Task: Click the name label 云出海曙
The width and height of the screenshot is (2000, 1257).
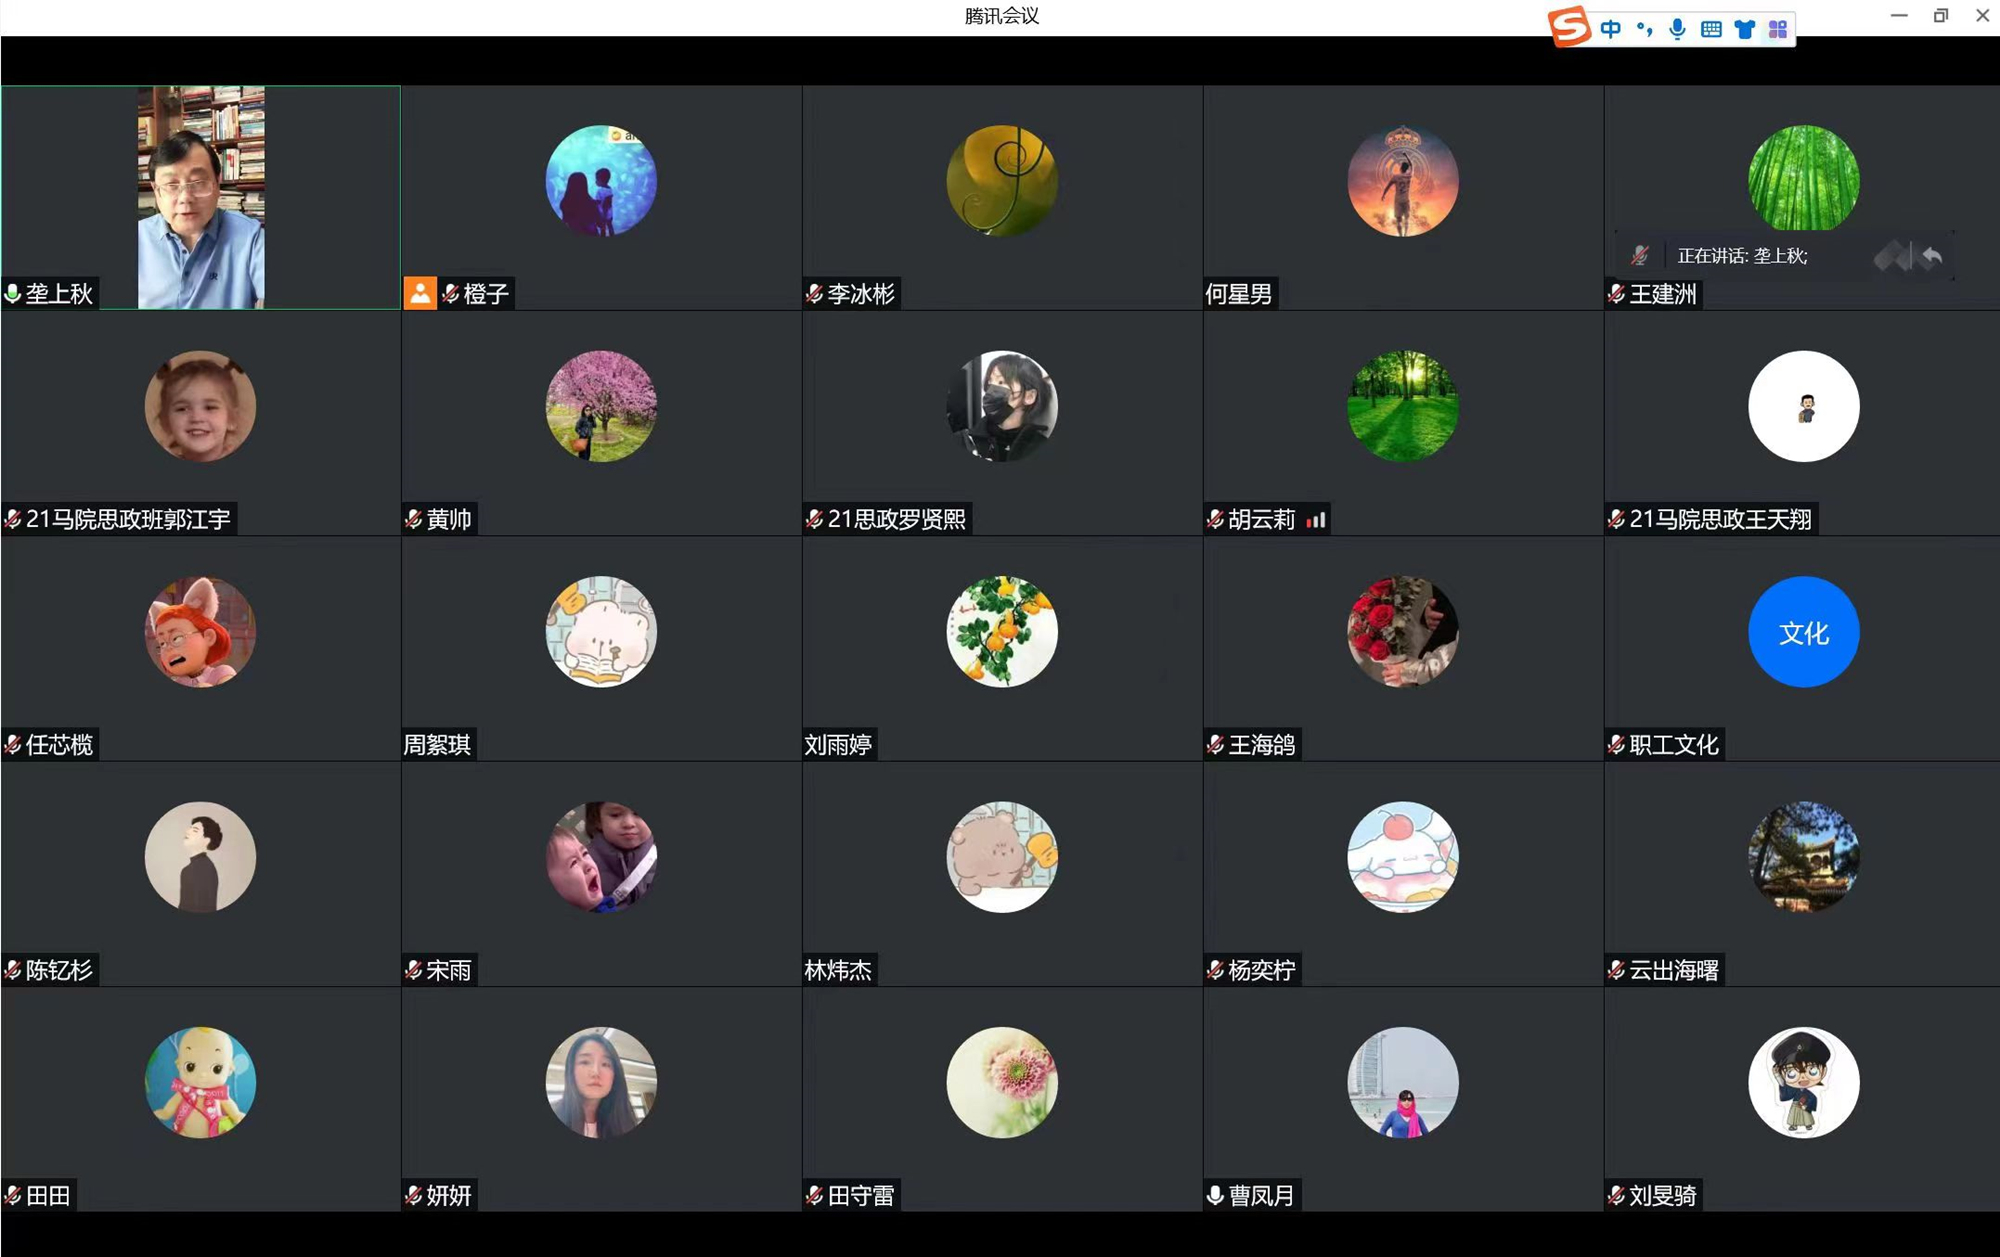Action: (x=1674, y=970)
